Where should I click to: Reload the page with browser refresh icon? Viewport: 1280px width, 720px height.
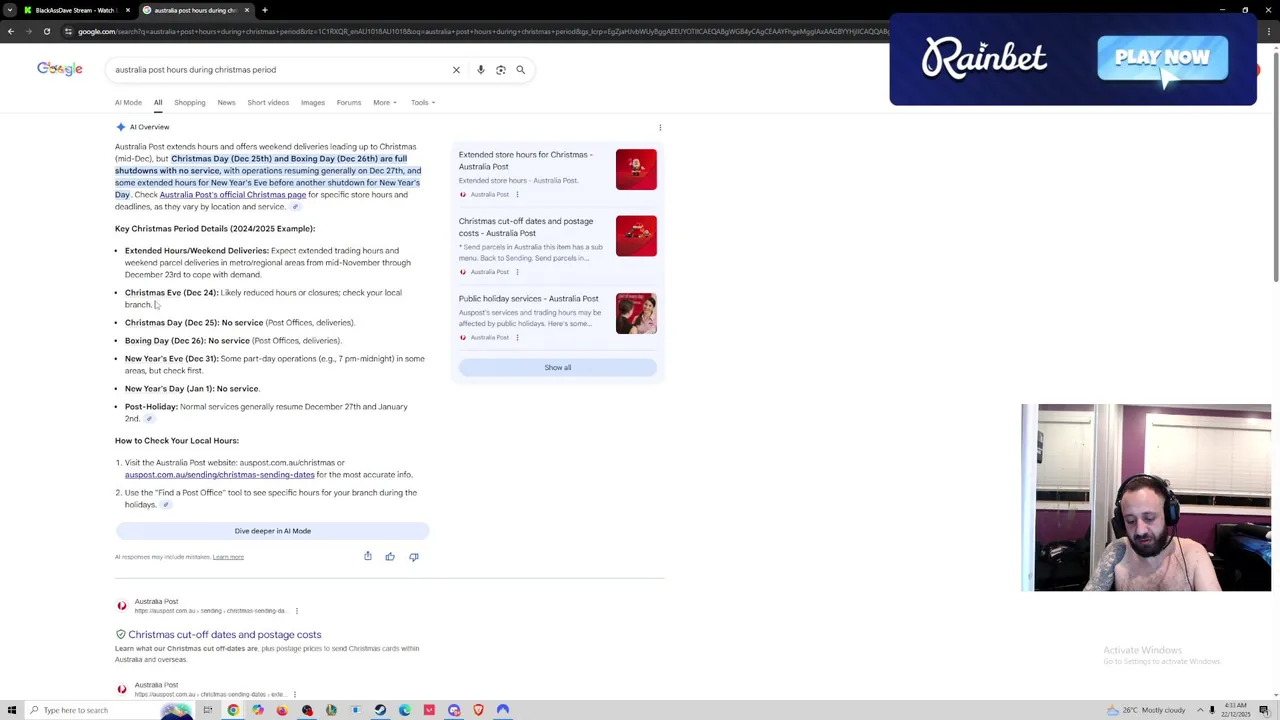(46, 31)
